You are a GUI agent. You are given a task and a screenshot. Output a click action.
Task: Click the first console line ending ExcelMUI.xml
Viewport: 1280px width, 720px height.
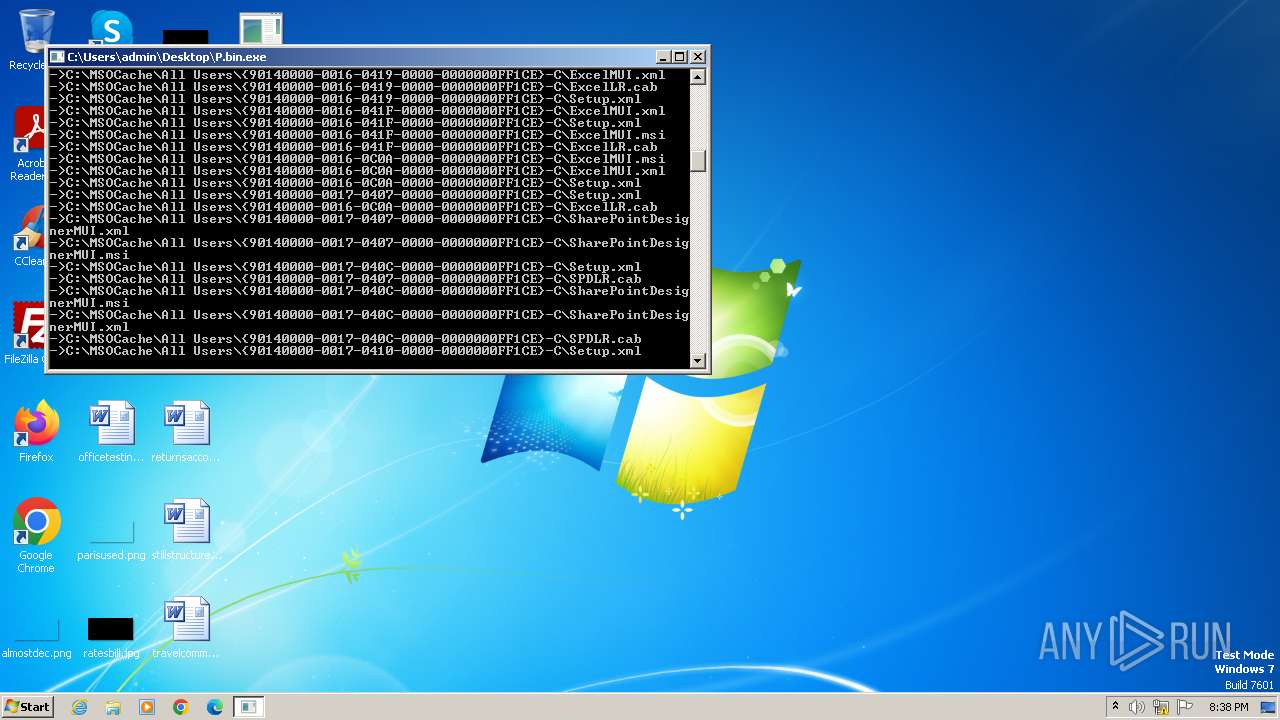coord(358,75)
